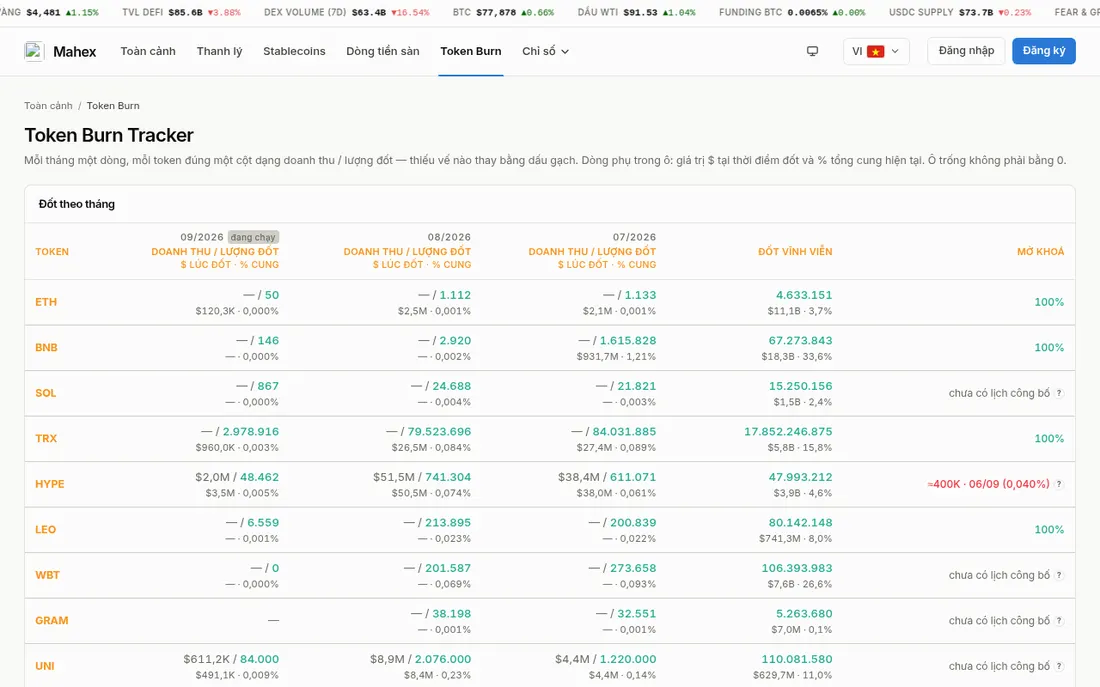Click the 08/2026 month header
The width and height of the screenshot is (1100, 687).
(x=449, y=237)
